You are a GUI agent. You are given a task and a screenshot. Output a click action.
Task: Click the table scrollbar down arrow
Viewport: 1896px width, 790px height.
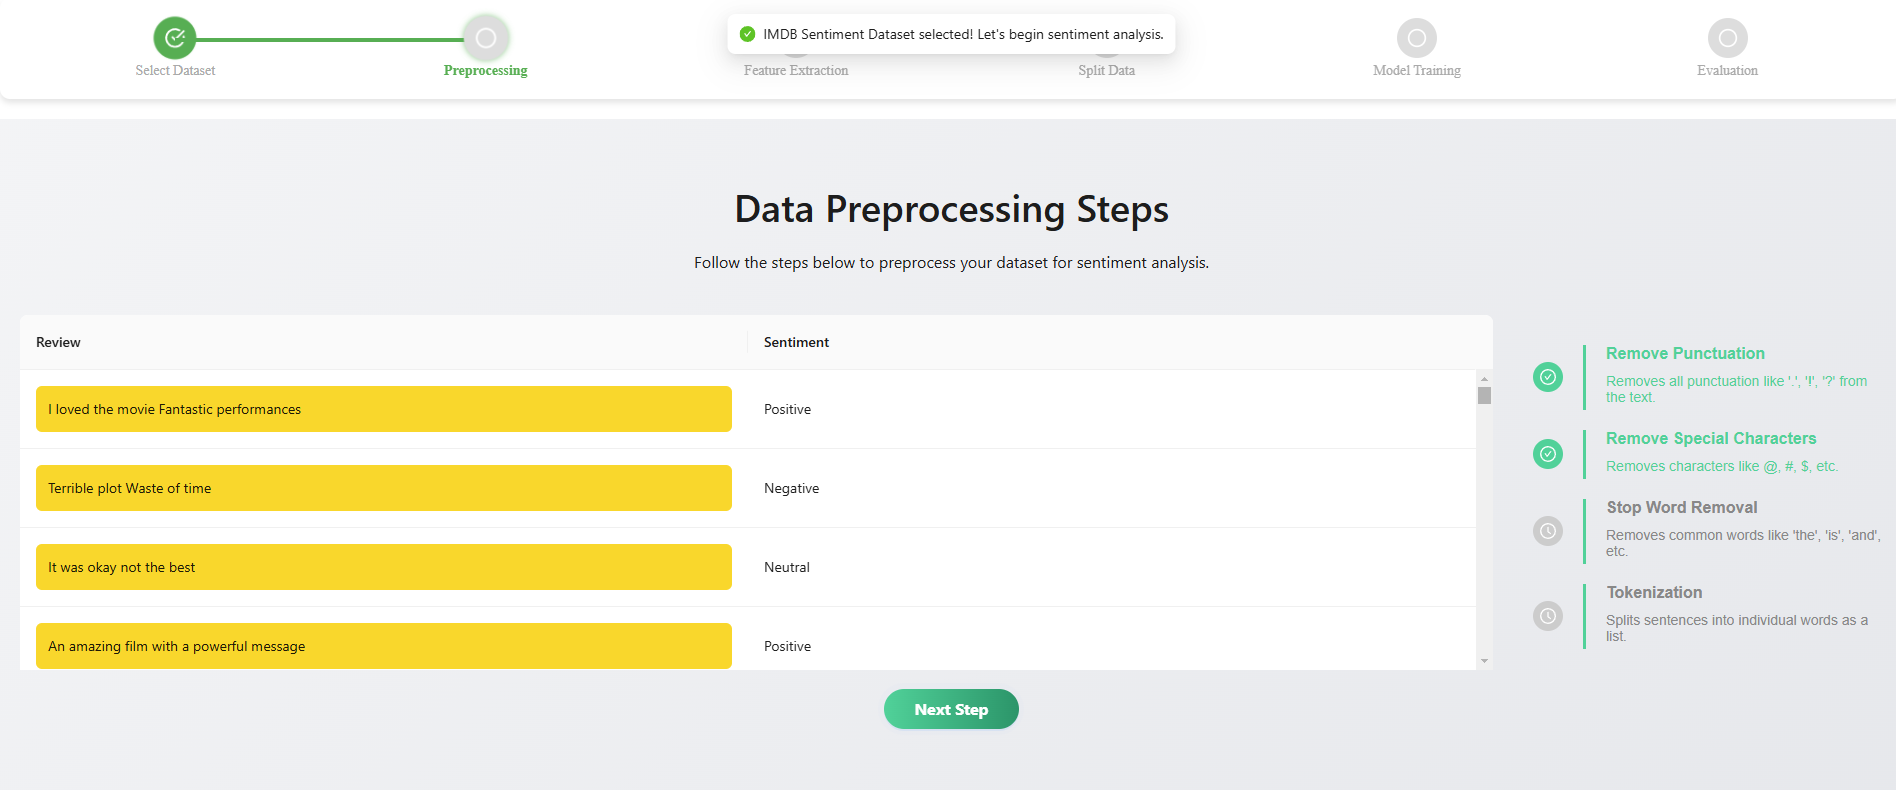tap(1484, 661)
